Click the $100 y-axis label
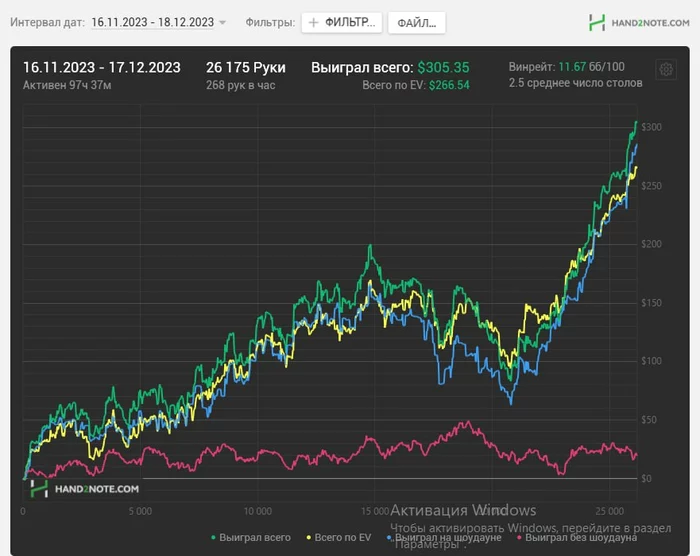This screenshot has height=556, width=700. (x=651, y=361)
